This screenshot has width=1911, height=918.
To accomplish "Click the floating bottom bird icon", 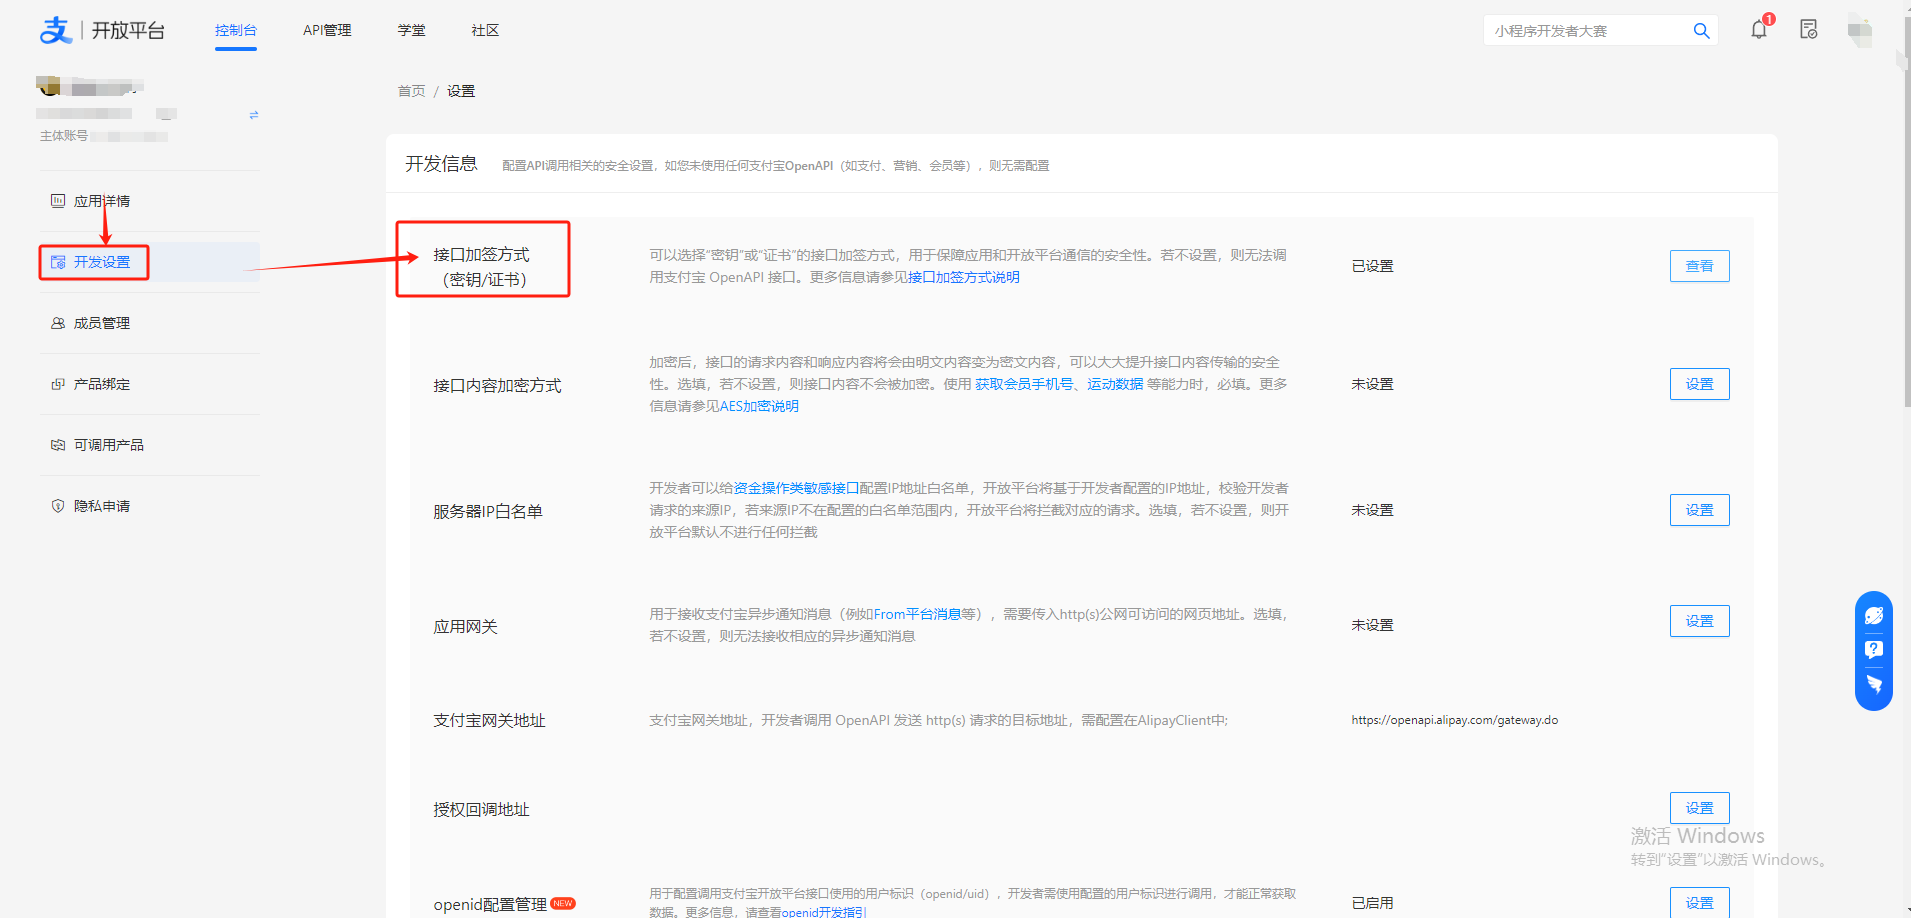I will point(1874,684).
